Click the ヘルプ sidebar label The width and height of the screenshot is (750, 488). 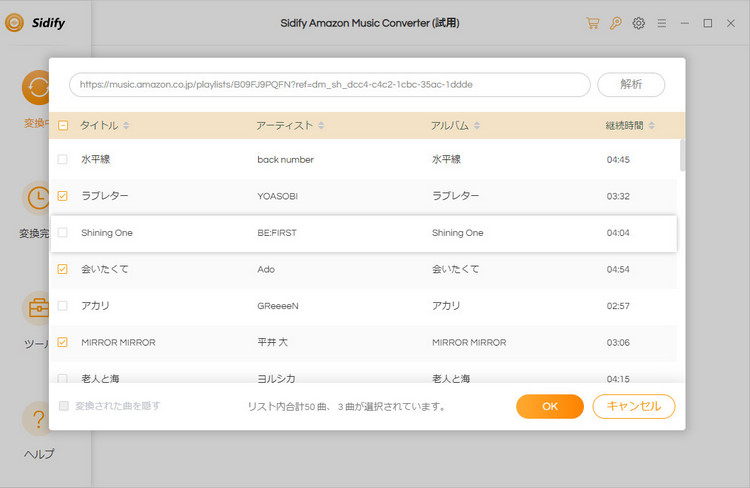(x=39, y=454)
